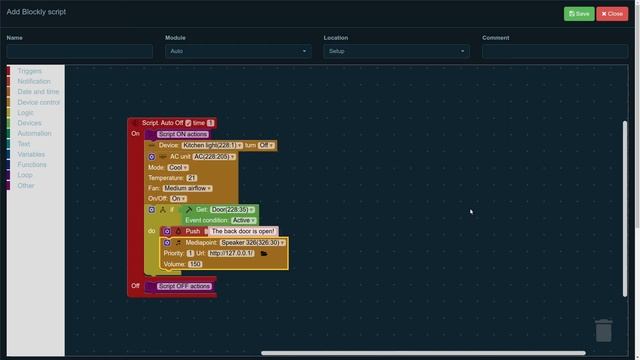Viewport: 640px width, 360px height.
Task: Close the Add Blockly script dialog
Action: pyautogui.click(x=612, y=14)
